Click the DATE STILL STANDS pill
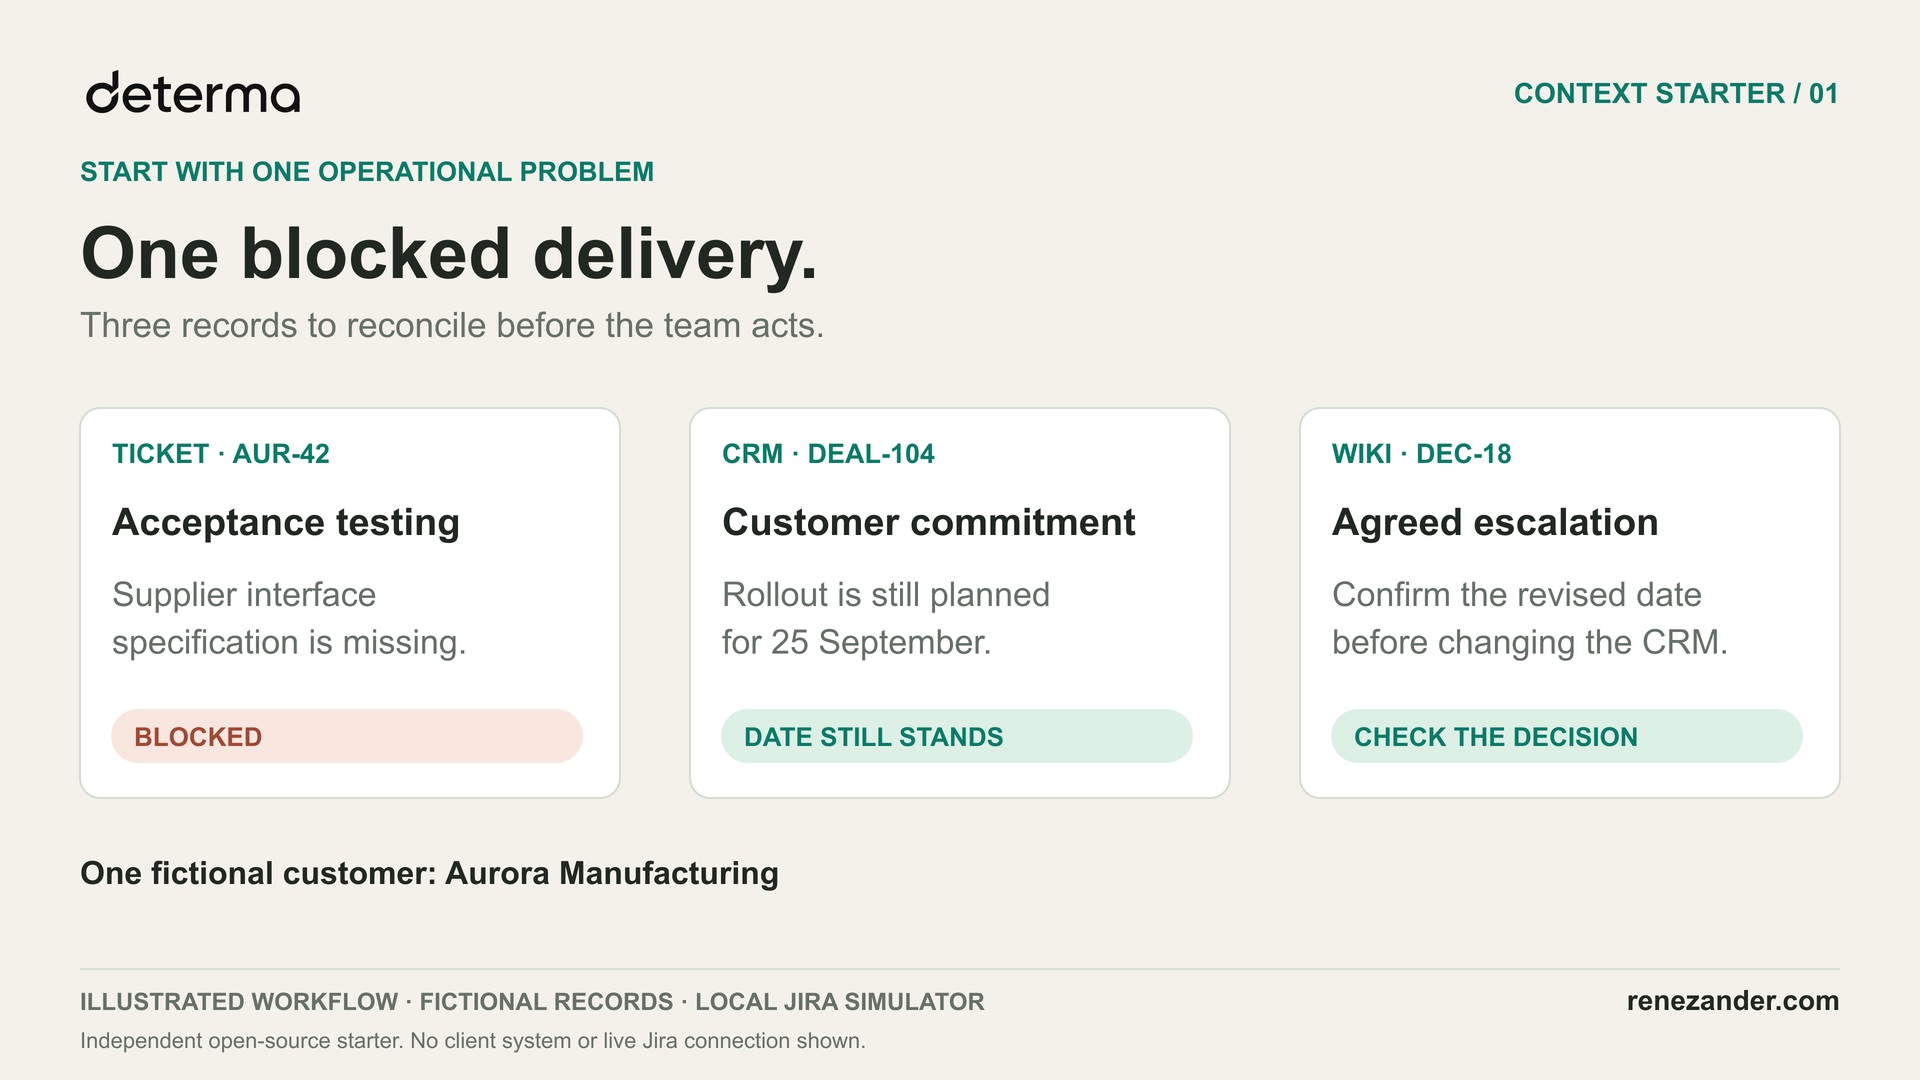This screenshot has height=1080, width=1920. point(957,737)
